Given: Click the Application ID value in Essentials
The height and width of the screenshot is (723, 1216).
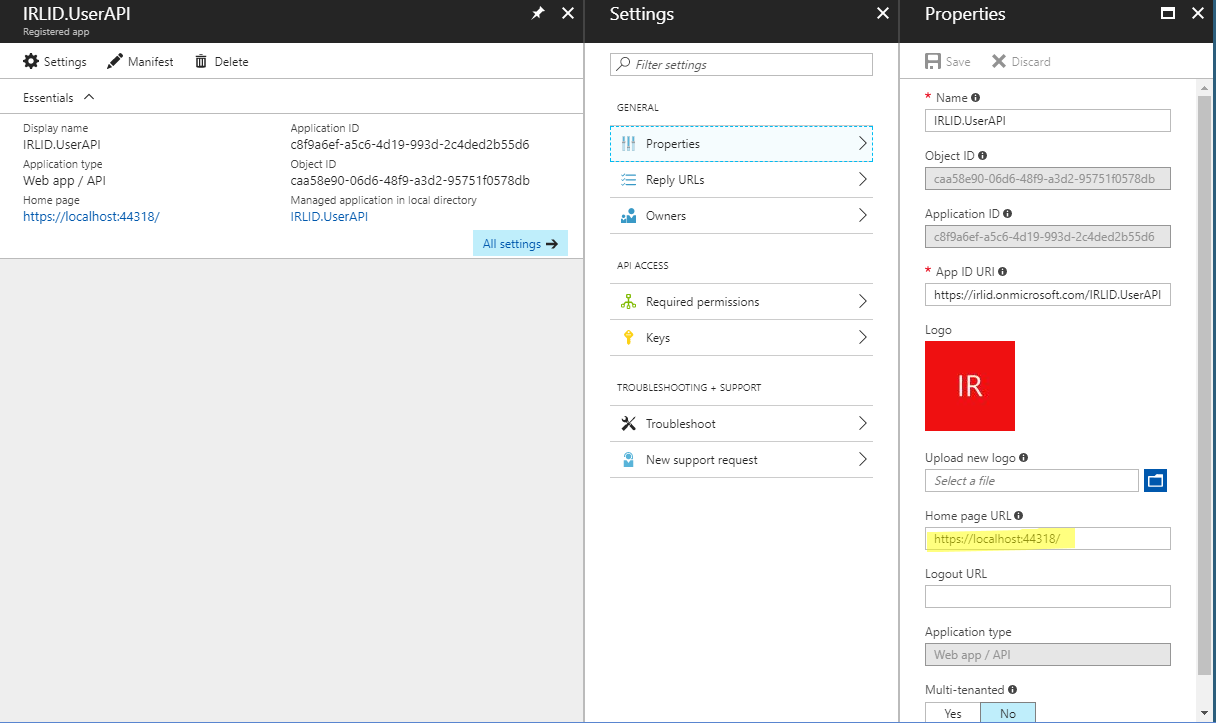Looking at the screenshot, I should (x=410, y=144).
